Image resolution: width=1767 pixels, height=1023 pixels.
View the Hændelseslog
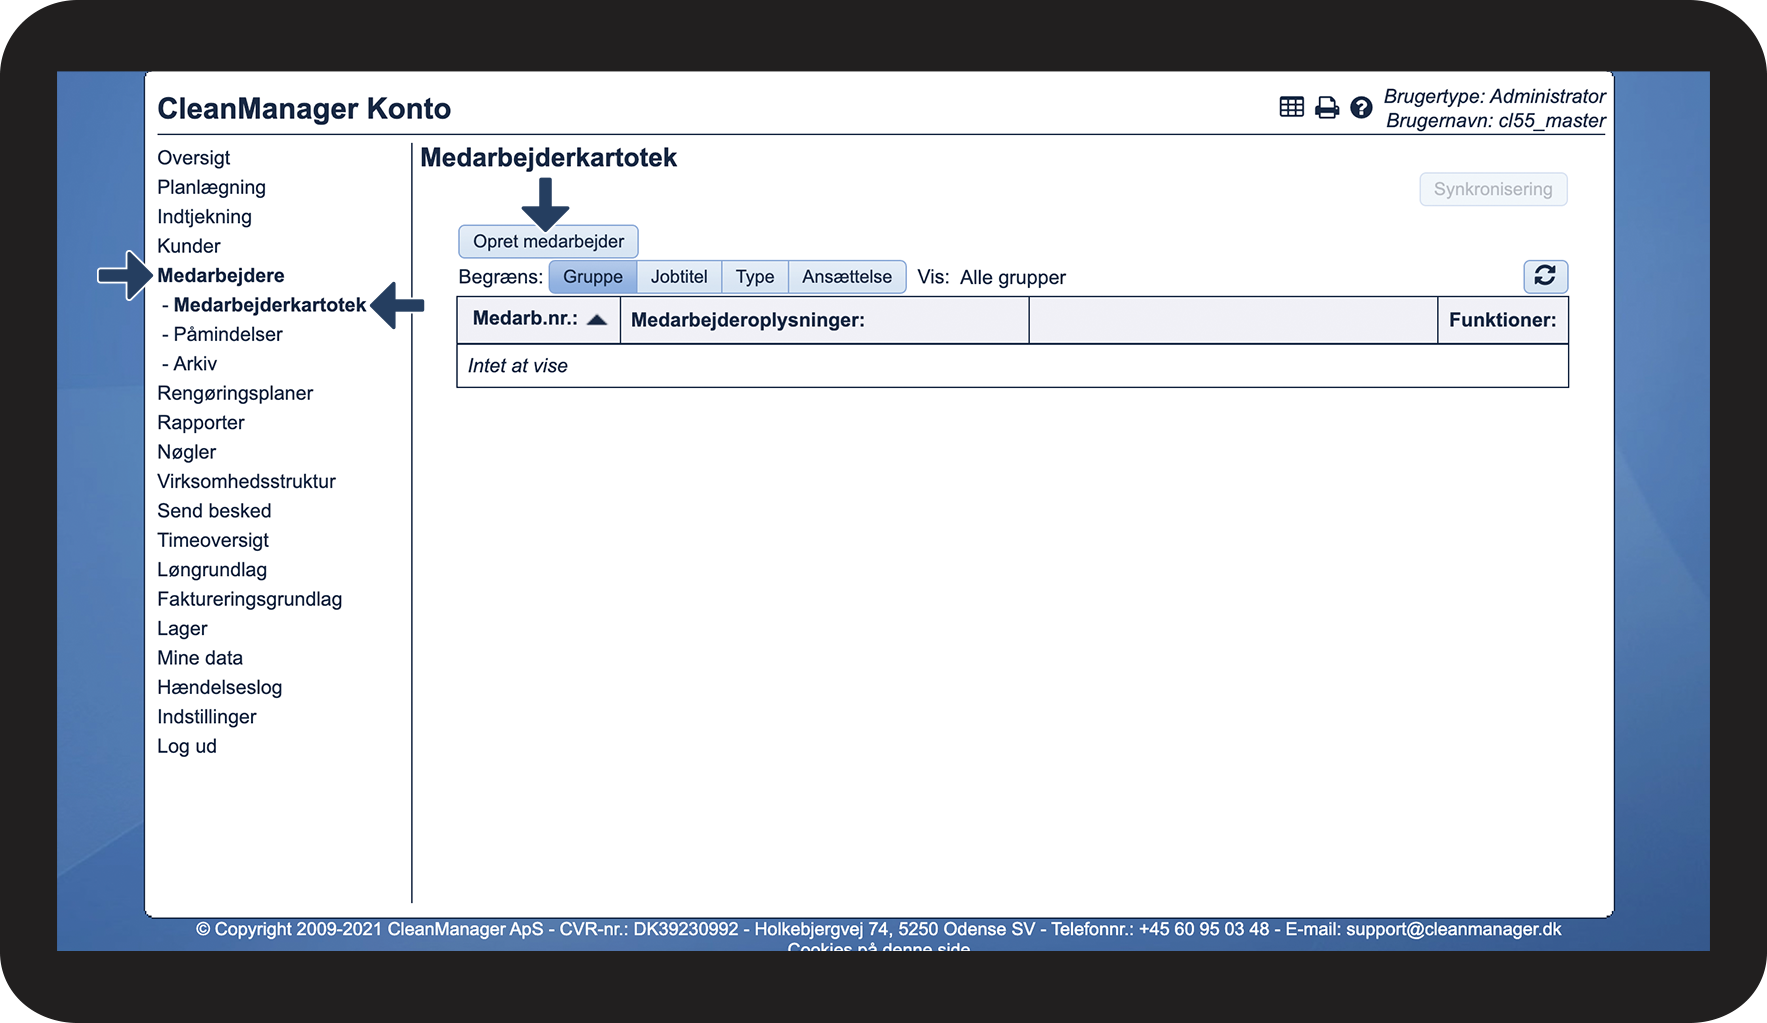(x=220, y=687)
